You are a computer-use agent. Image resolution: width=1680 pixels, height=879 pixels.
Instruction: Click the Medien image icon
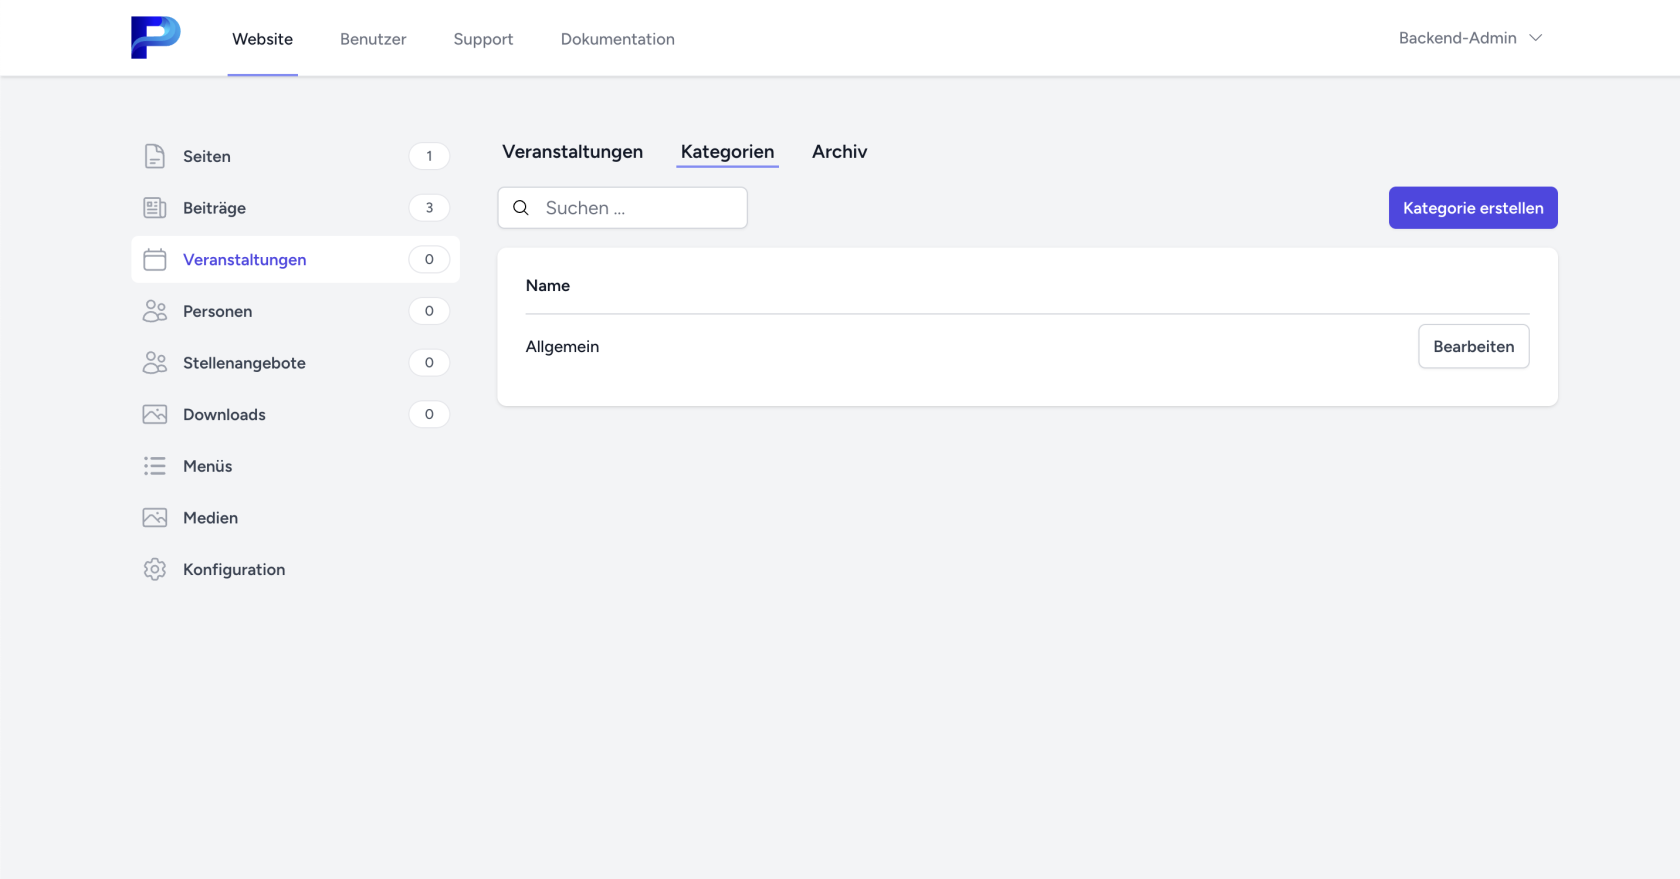tap(155, 518)
